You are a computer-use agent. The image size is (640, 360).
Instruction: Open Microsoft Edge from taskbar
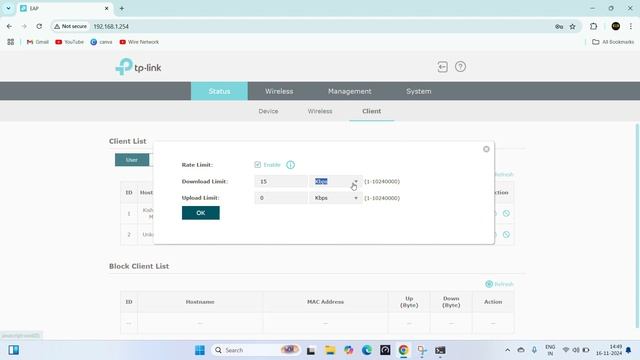[367, 350]
